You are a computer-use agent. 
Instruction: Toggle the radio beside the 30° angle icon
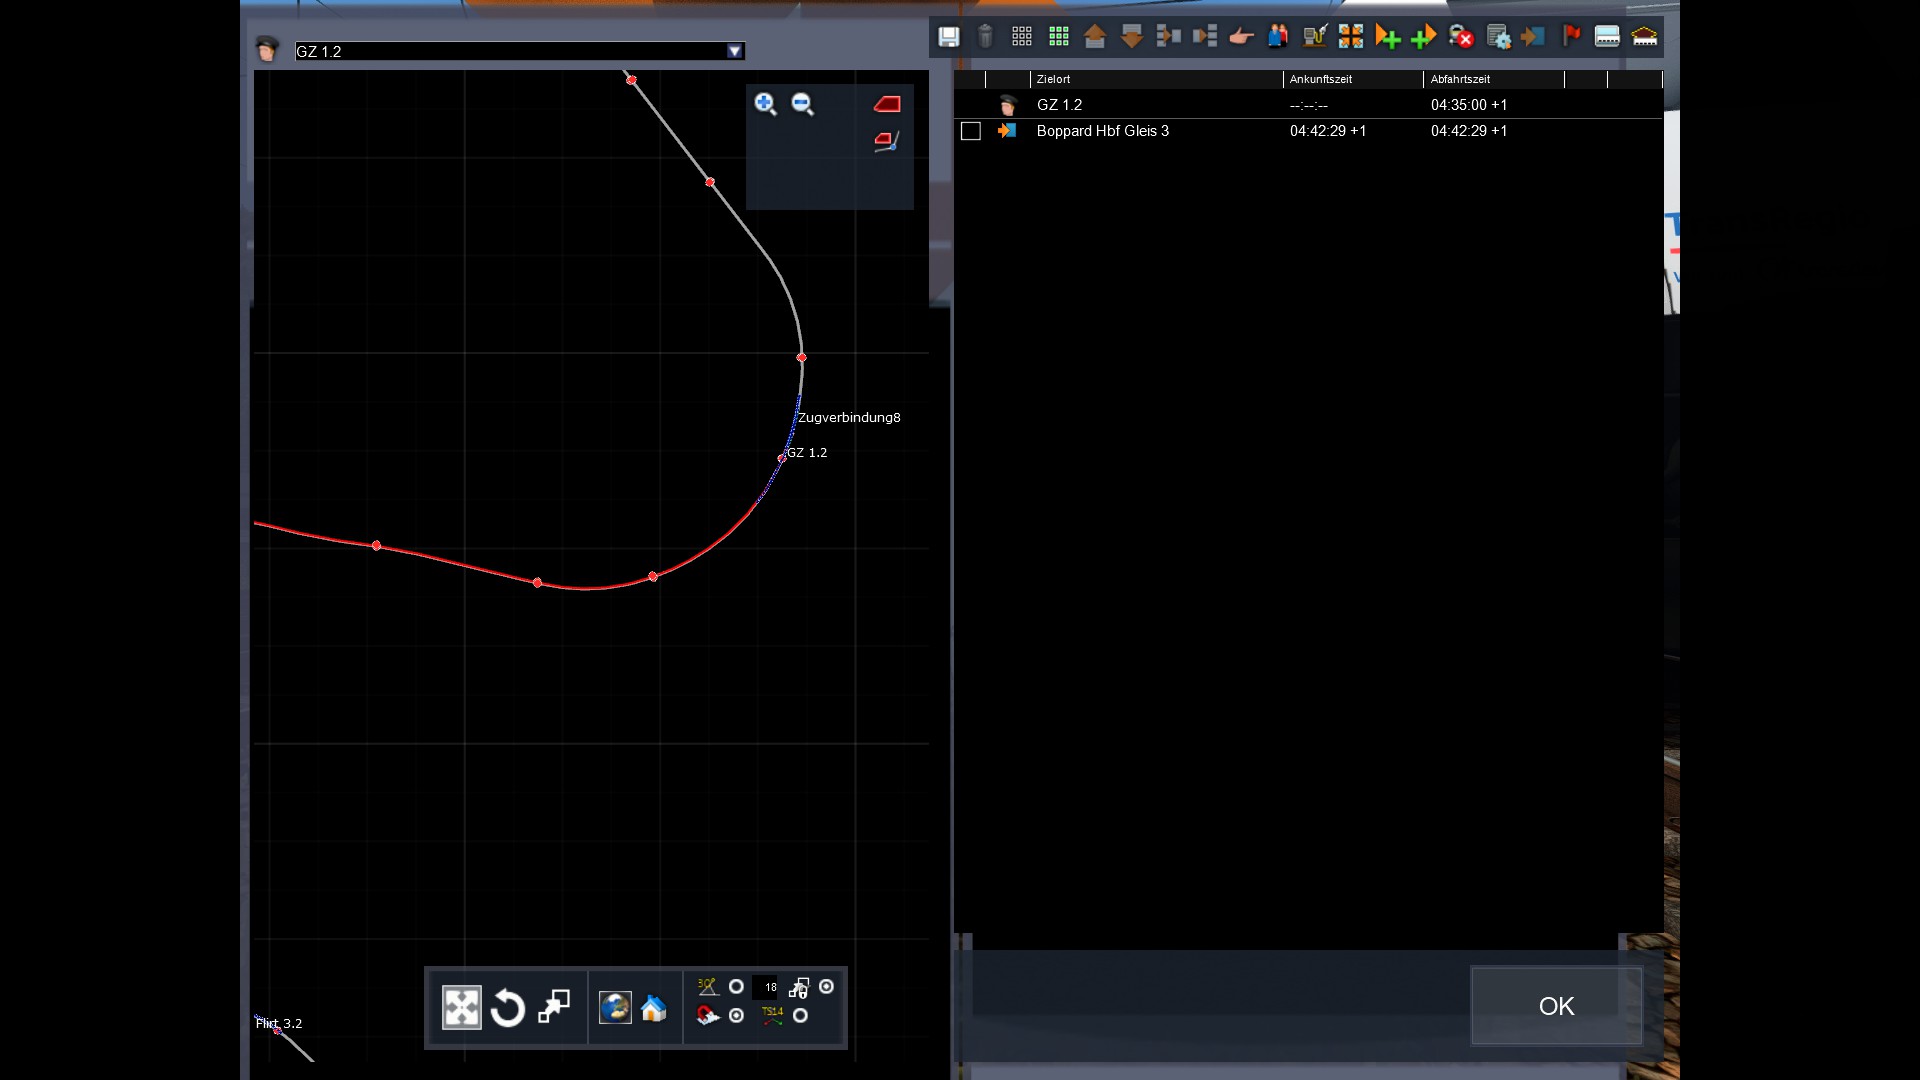pos(736,987)
